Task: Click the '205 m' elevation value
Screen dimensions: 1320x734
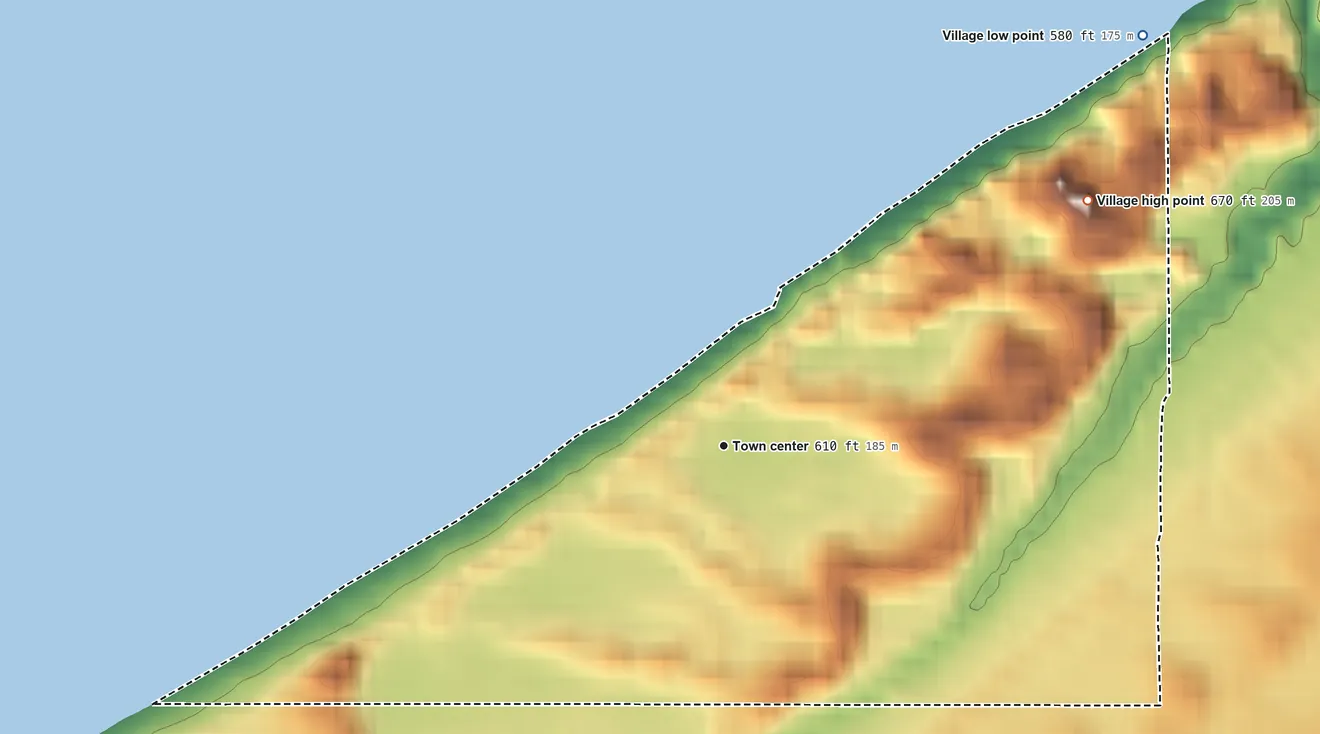Action: pos(1277,201)
